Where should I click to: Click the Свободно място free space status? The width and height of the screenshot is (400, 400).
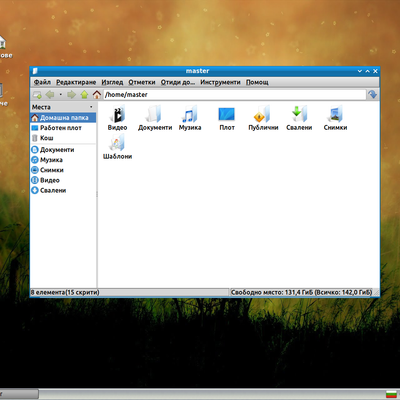[x=301, y=292]
